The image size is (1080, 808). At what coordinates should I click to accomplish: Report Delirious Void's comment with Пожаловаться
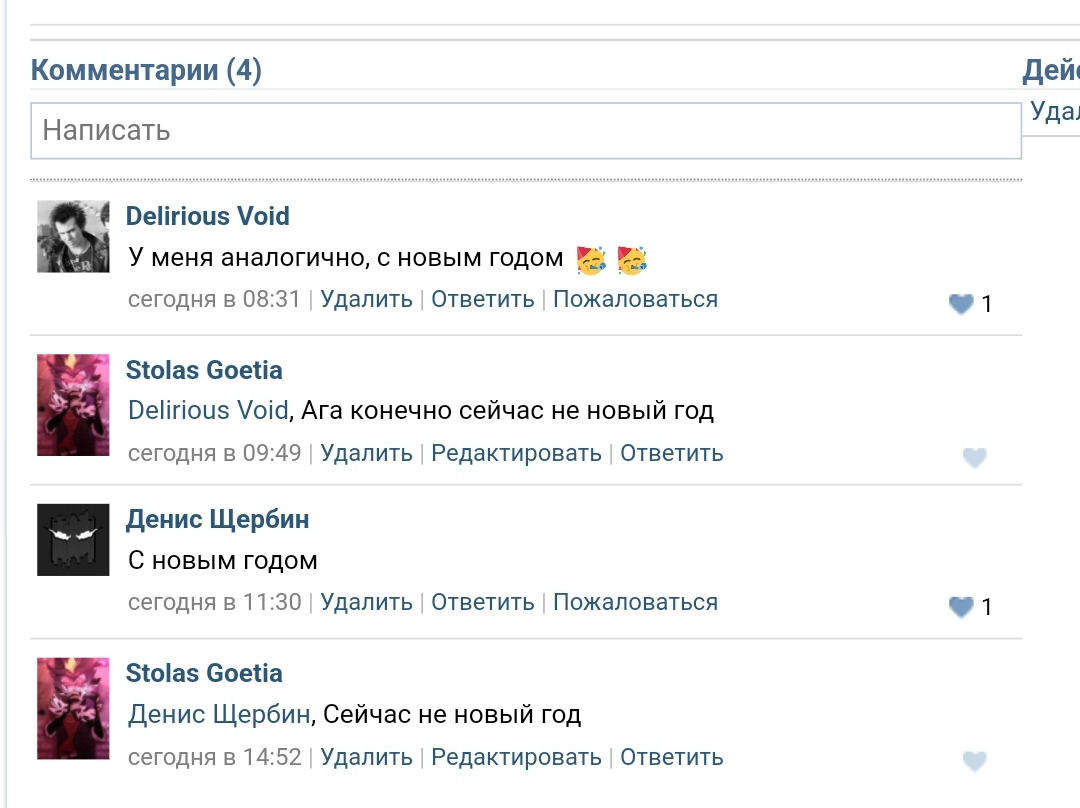coord(635,299)
